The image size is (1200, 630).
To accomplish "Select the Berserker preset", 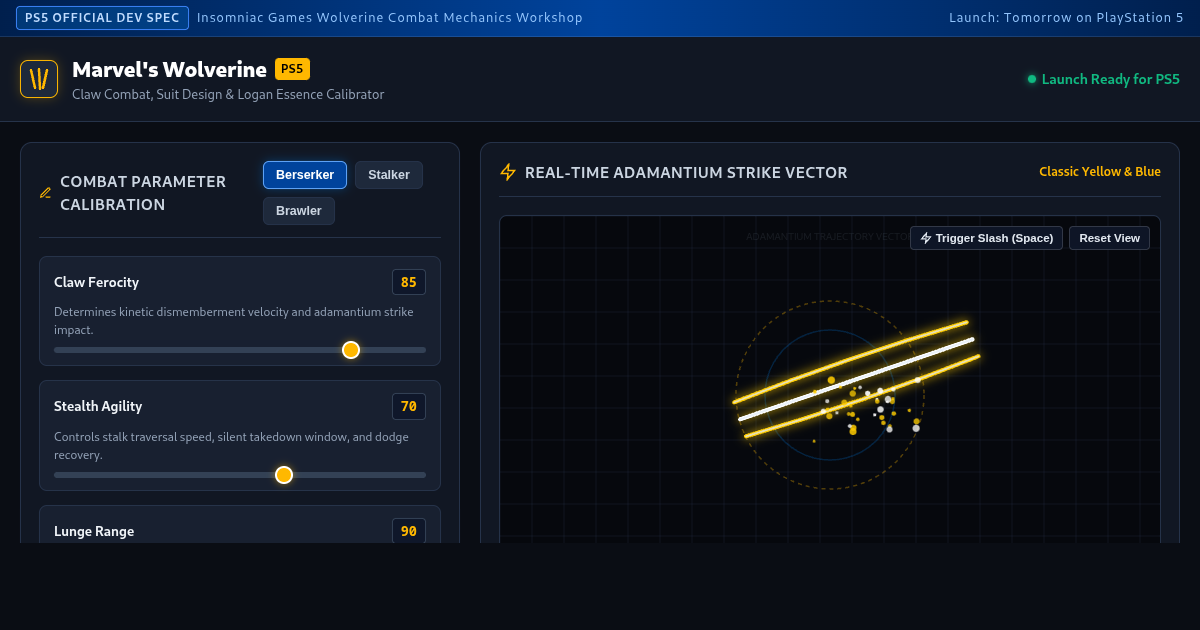I will click(x=305, y=175).
